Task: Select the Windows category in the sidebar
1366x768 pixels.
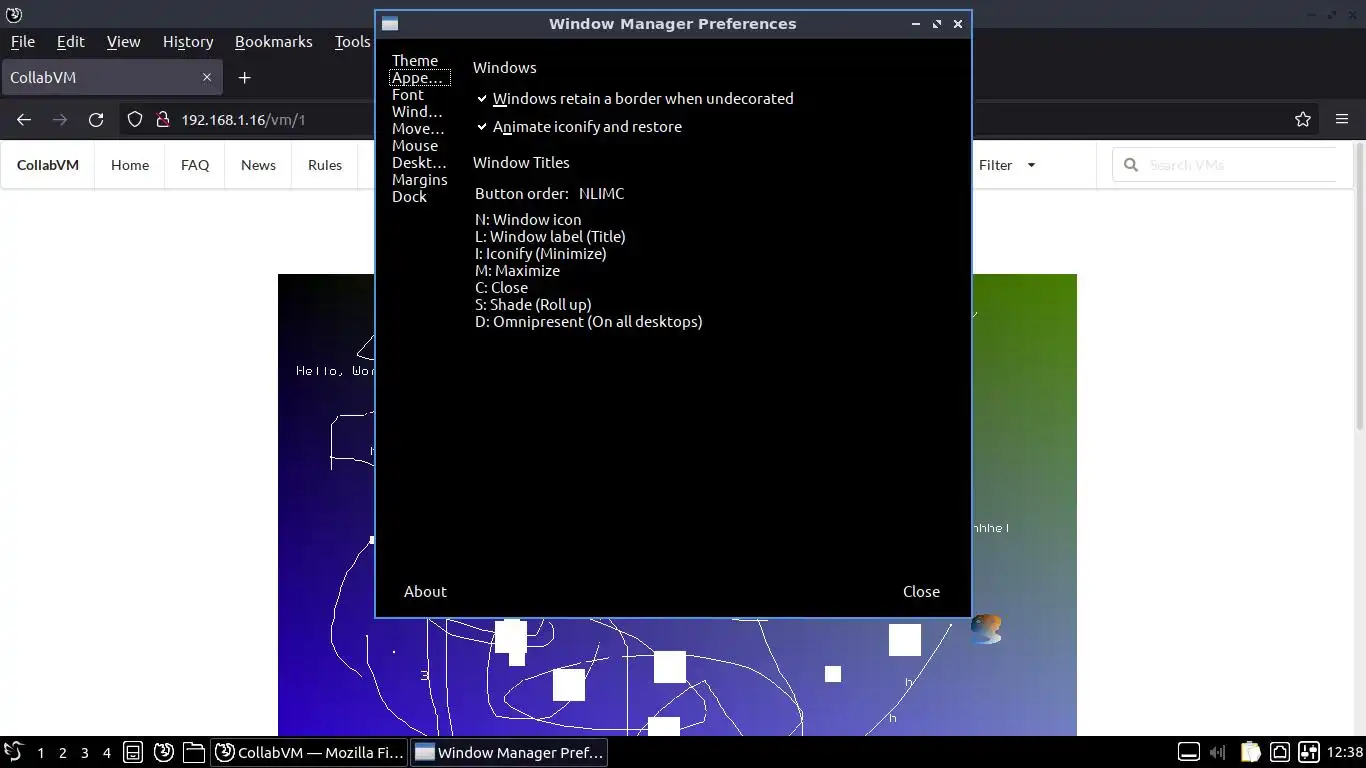Action: [x=417, y=111]
